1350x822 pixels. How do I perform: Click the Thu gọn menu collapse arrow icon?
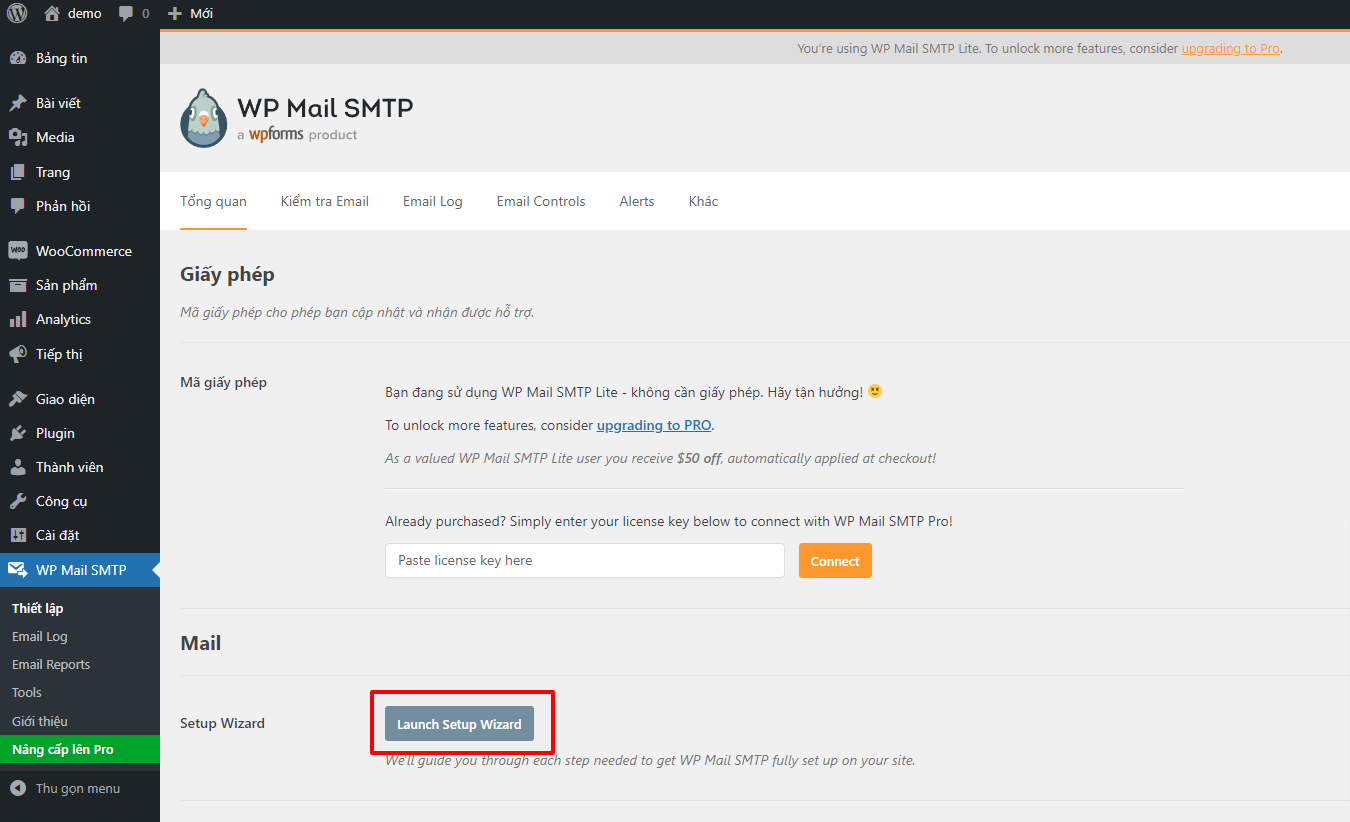(x=18, y=788)
